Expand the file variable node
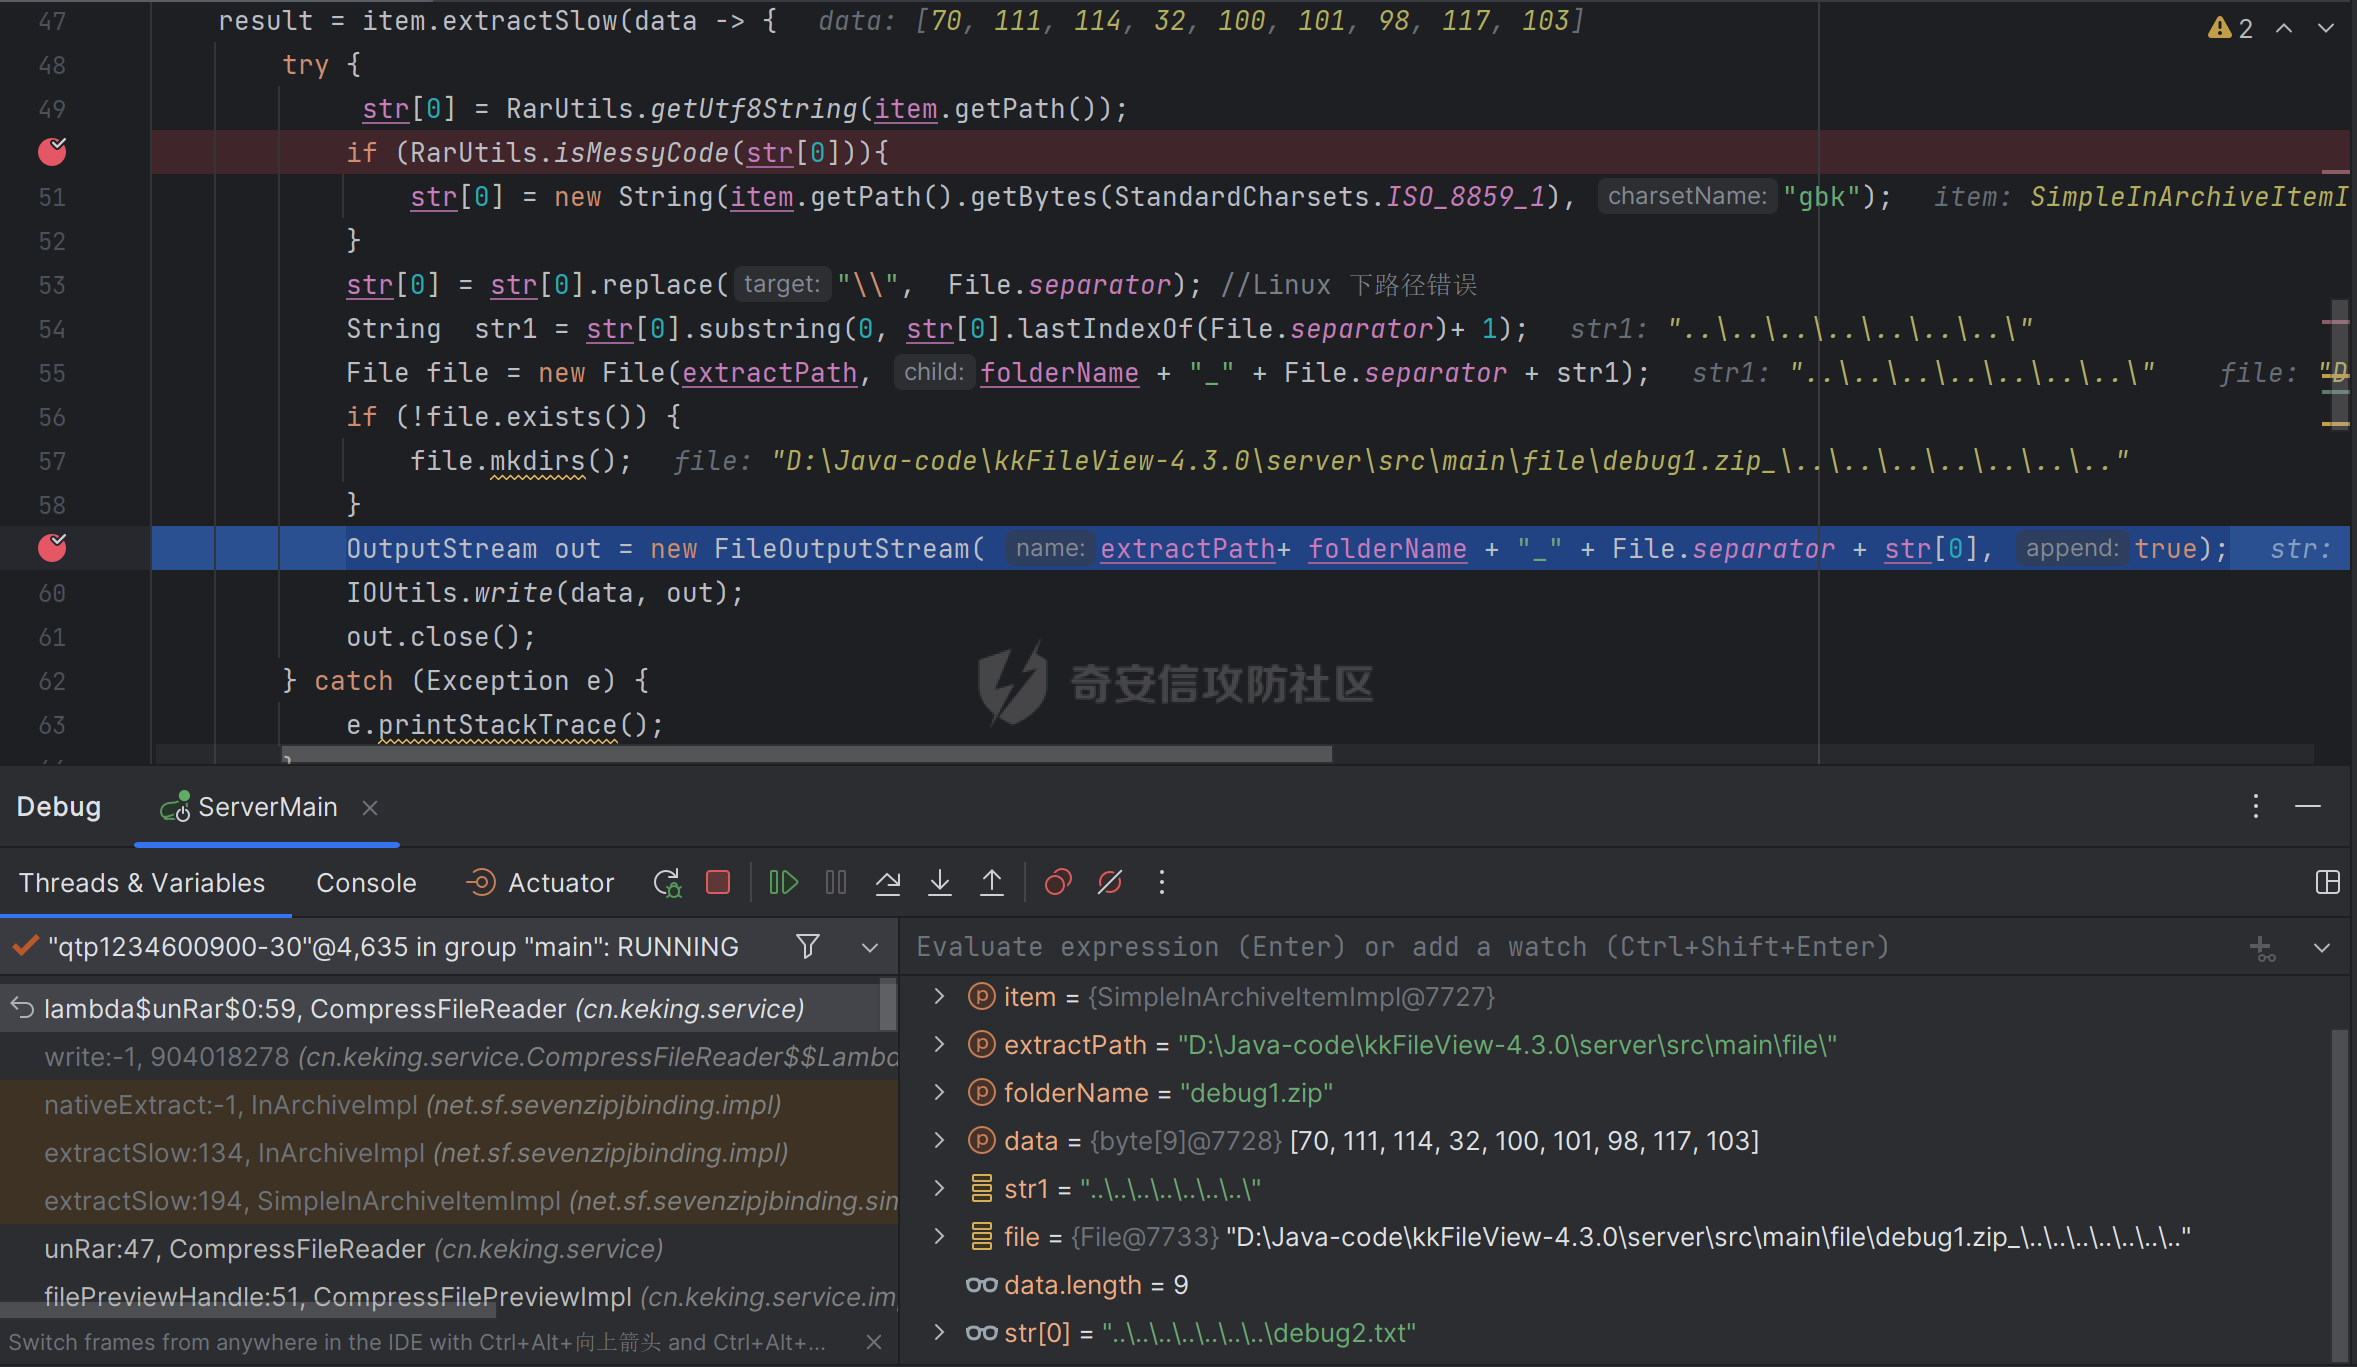2357x1367 pixels. [x=939, y=1237]
